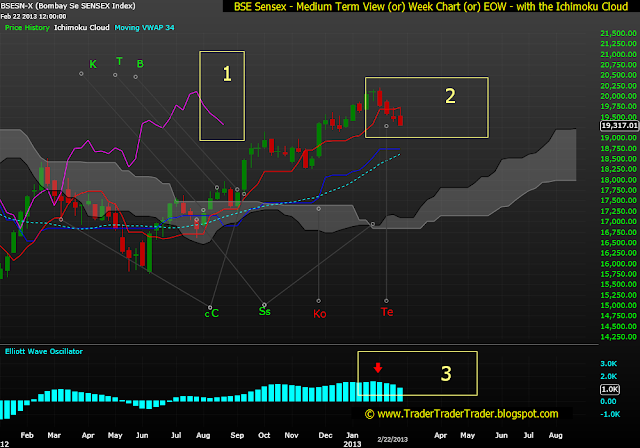
Task: Click the 18,000.00 price axis label
Action: pyautogui.click(x=618, y=180)
